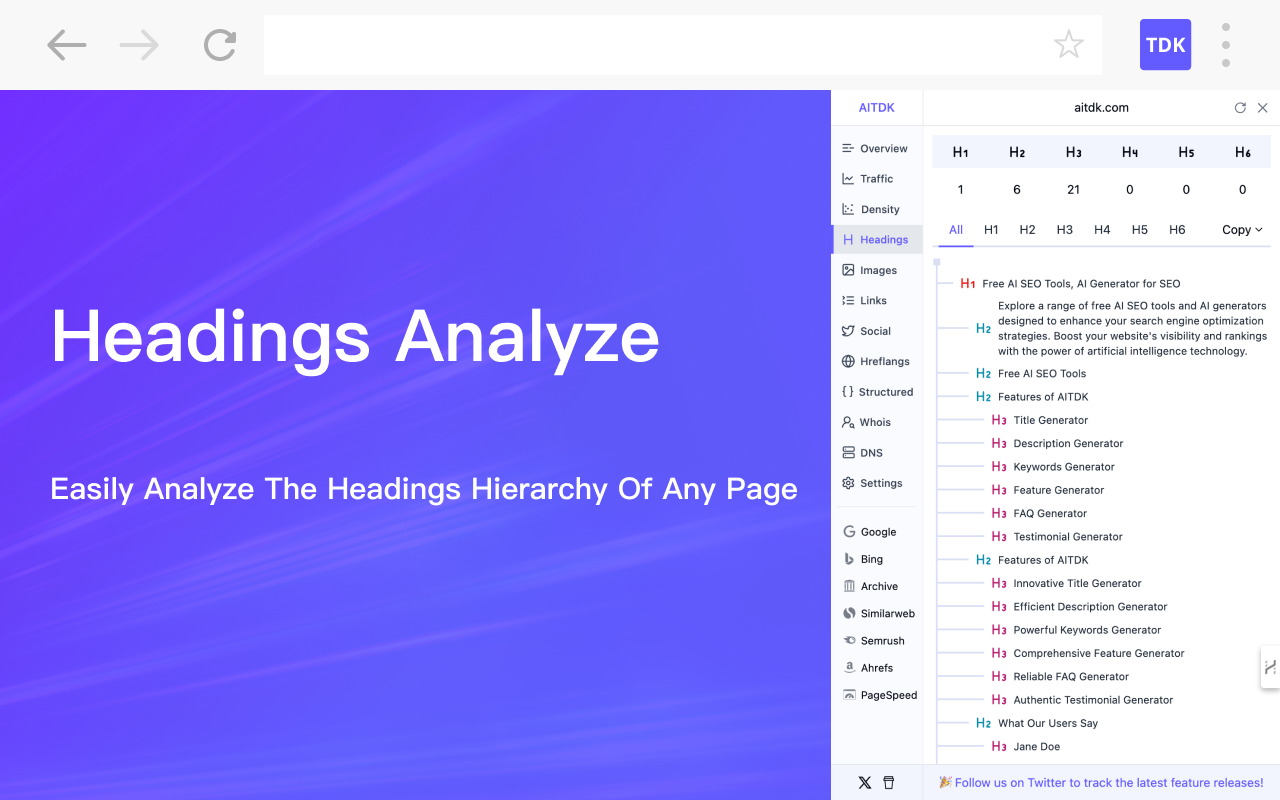The image size is (1280, 800).
Task: Select the H3 'Comprehensive Feature Generator' row
Action: click(x=1088, y=654)
